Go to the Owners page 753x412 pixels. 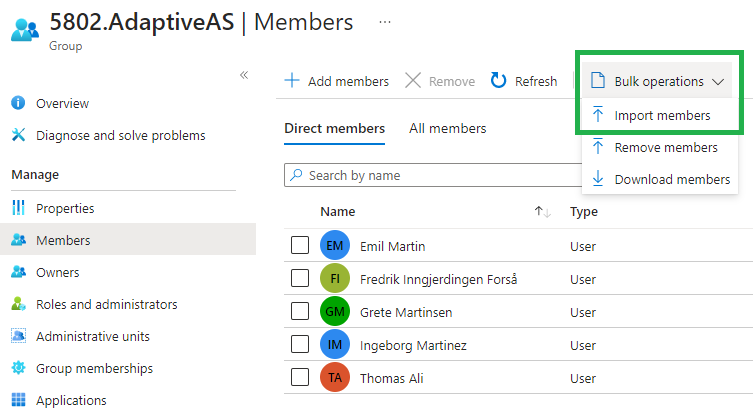tap(58, 272)
